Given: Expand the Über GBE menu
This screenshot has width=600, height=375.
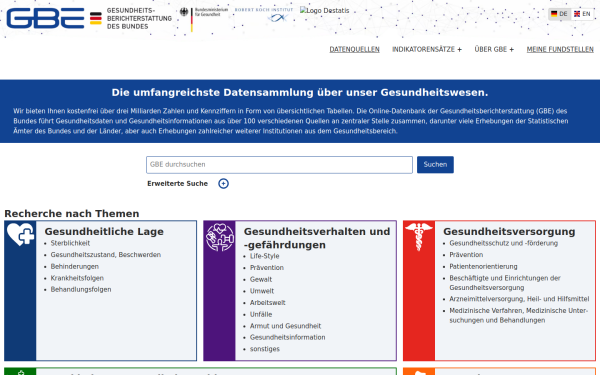Looking at the screenshot, I should pyautogui.click(x=494, y=49).
